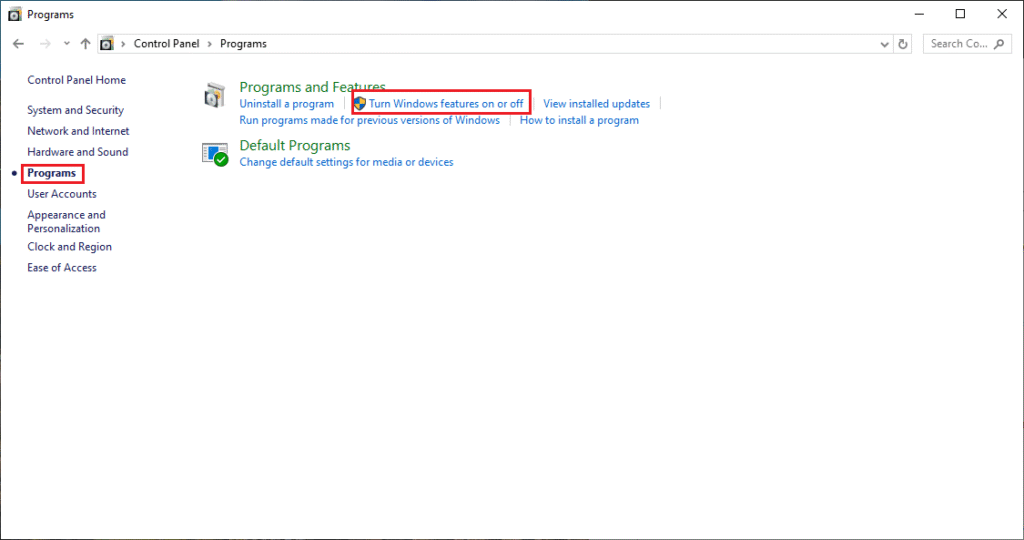
Task: Open Hardware and Sound category
Action: [78, 151]
